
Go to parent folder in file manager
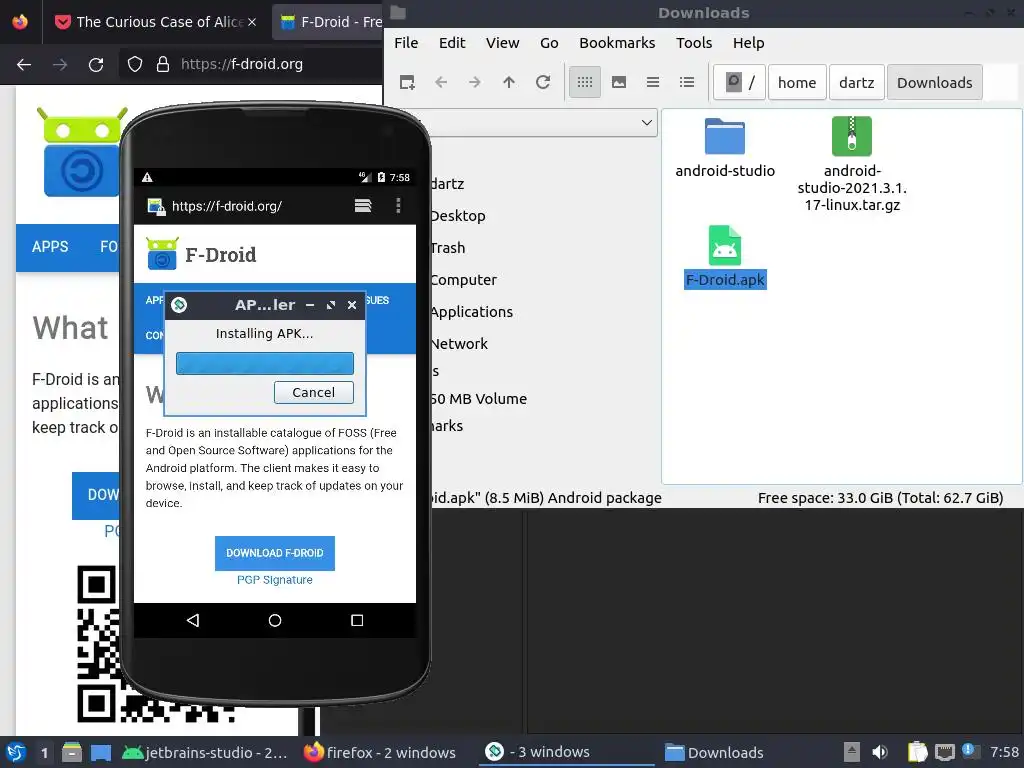[x=509, y=82]
